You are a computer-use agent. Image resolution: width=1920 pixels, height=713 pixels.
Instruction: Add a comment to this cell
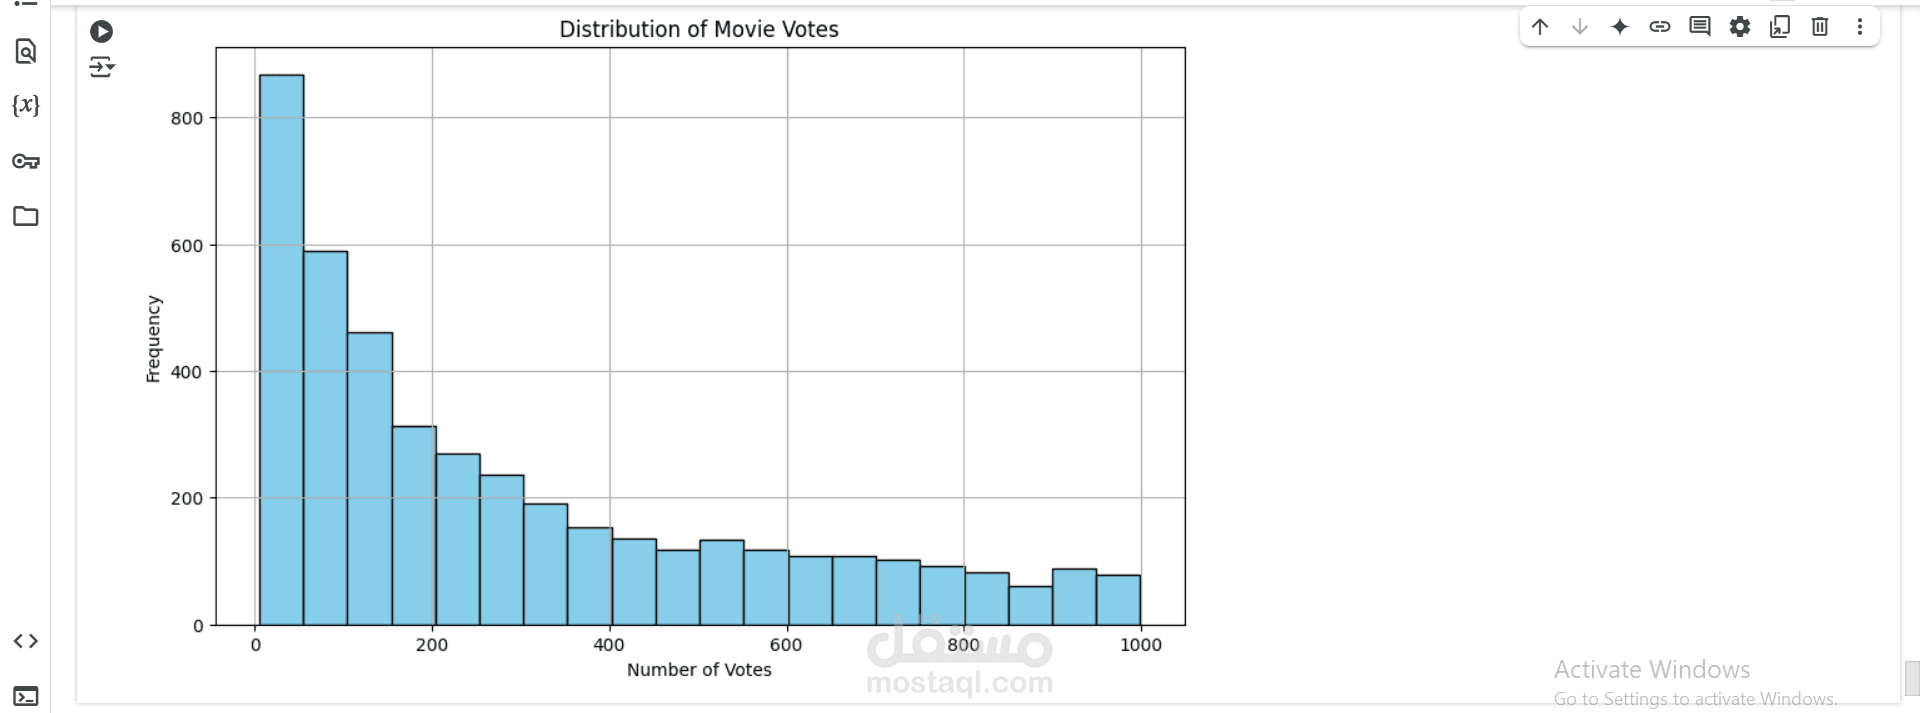pyautogui.click(x=1700, y=27)
